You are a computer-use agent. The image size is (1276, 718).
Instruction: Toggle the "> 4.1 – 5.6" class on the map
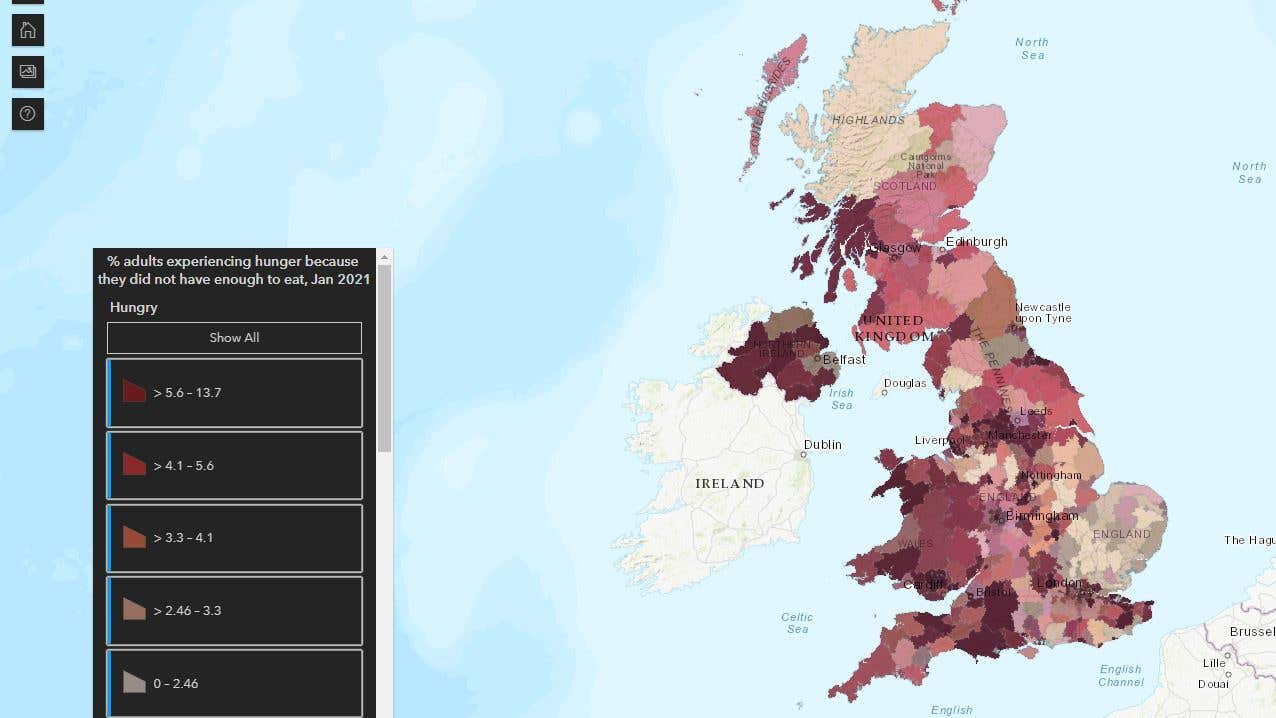click(234, 465)
